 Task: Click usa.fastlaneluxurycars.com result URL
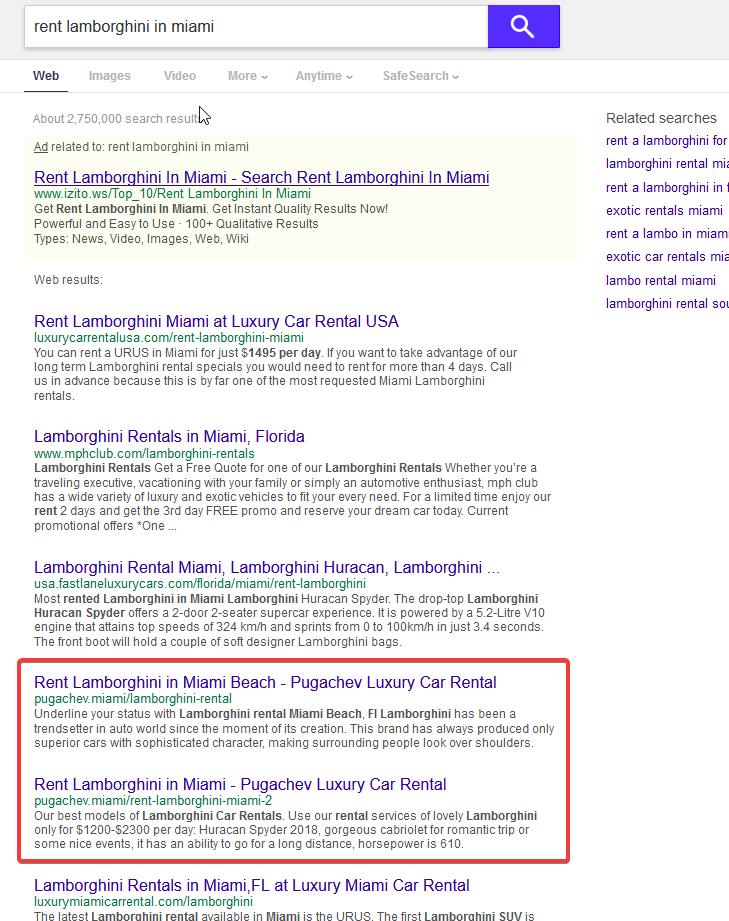[x=200, y=584]
